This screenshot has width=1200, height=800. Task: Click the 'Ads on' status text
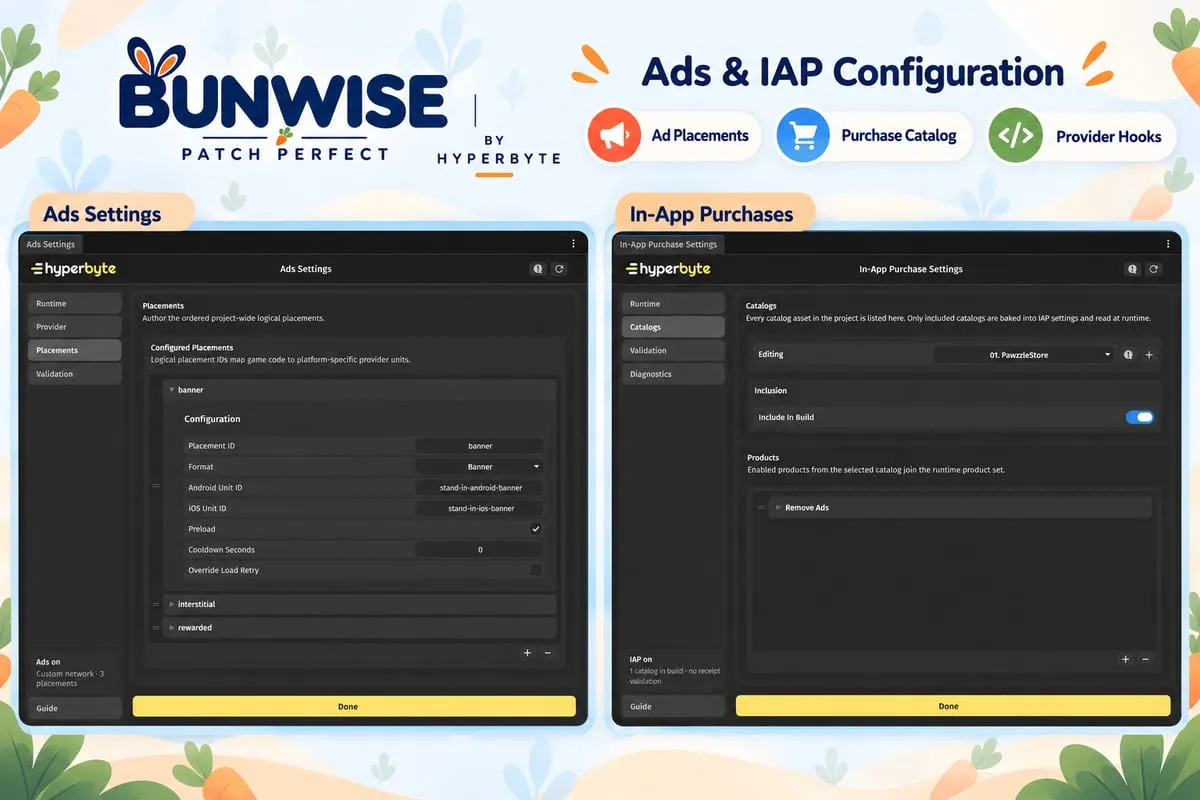point(48,662)
